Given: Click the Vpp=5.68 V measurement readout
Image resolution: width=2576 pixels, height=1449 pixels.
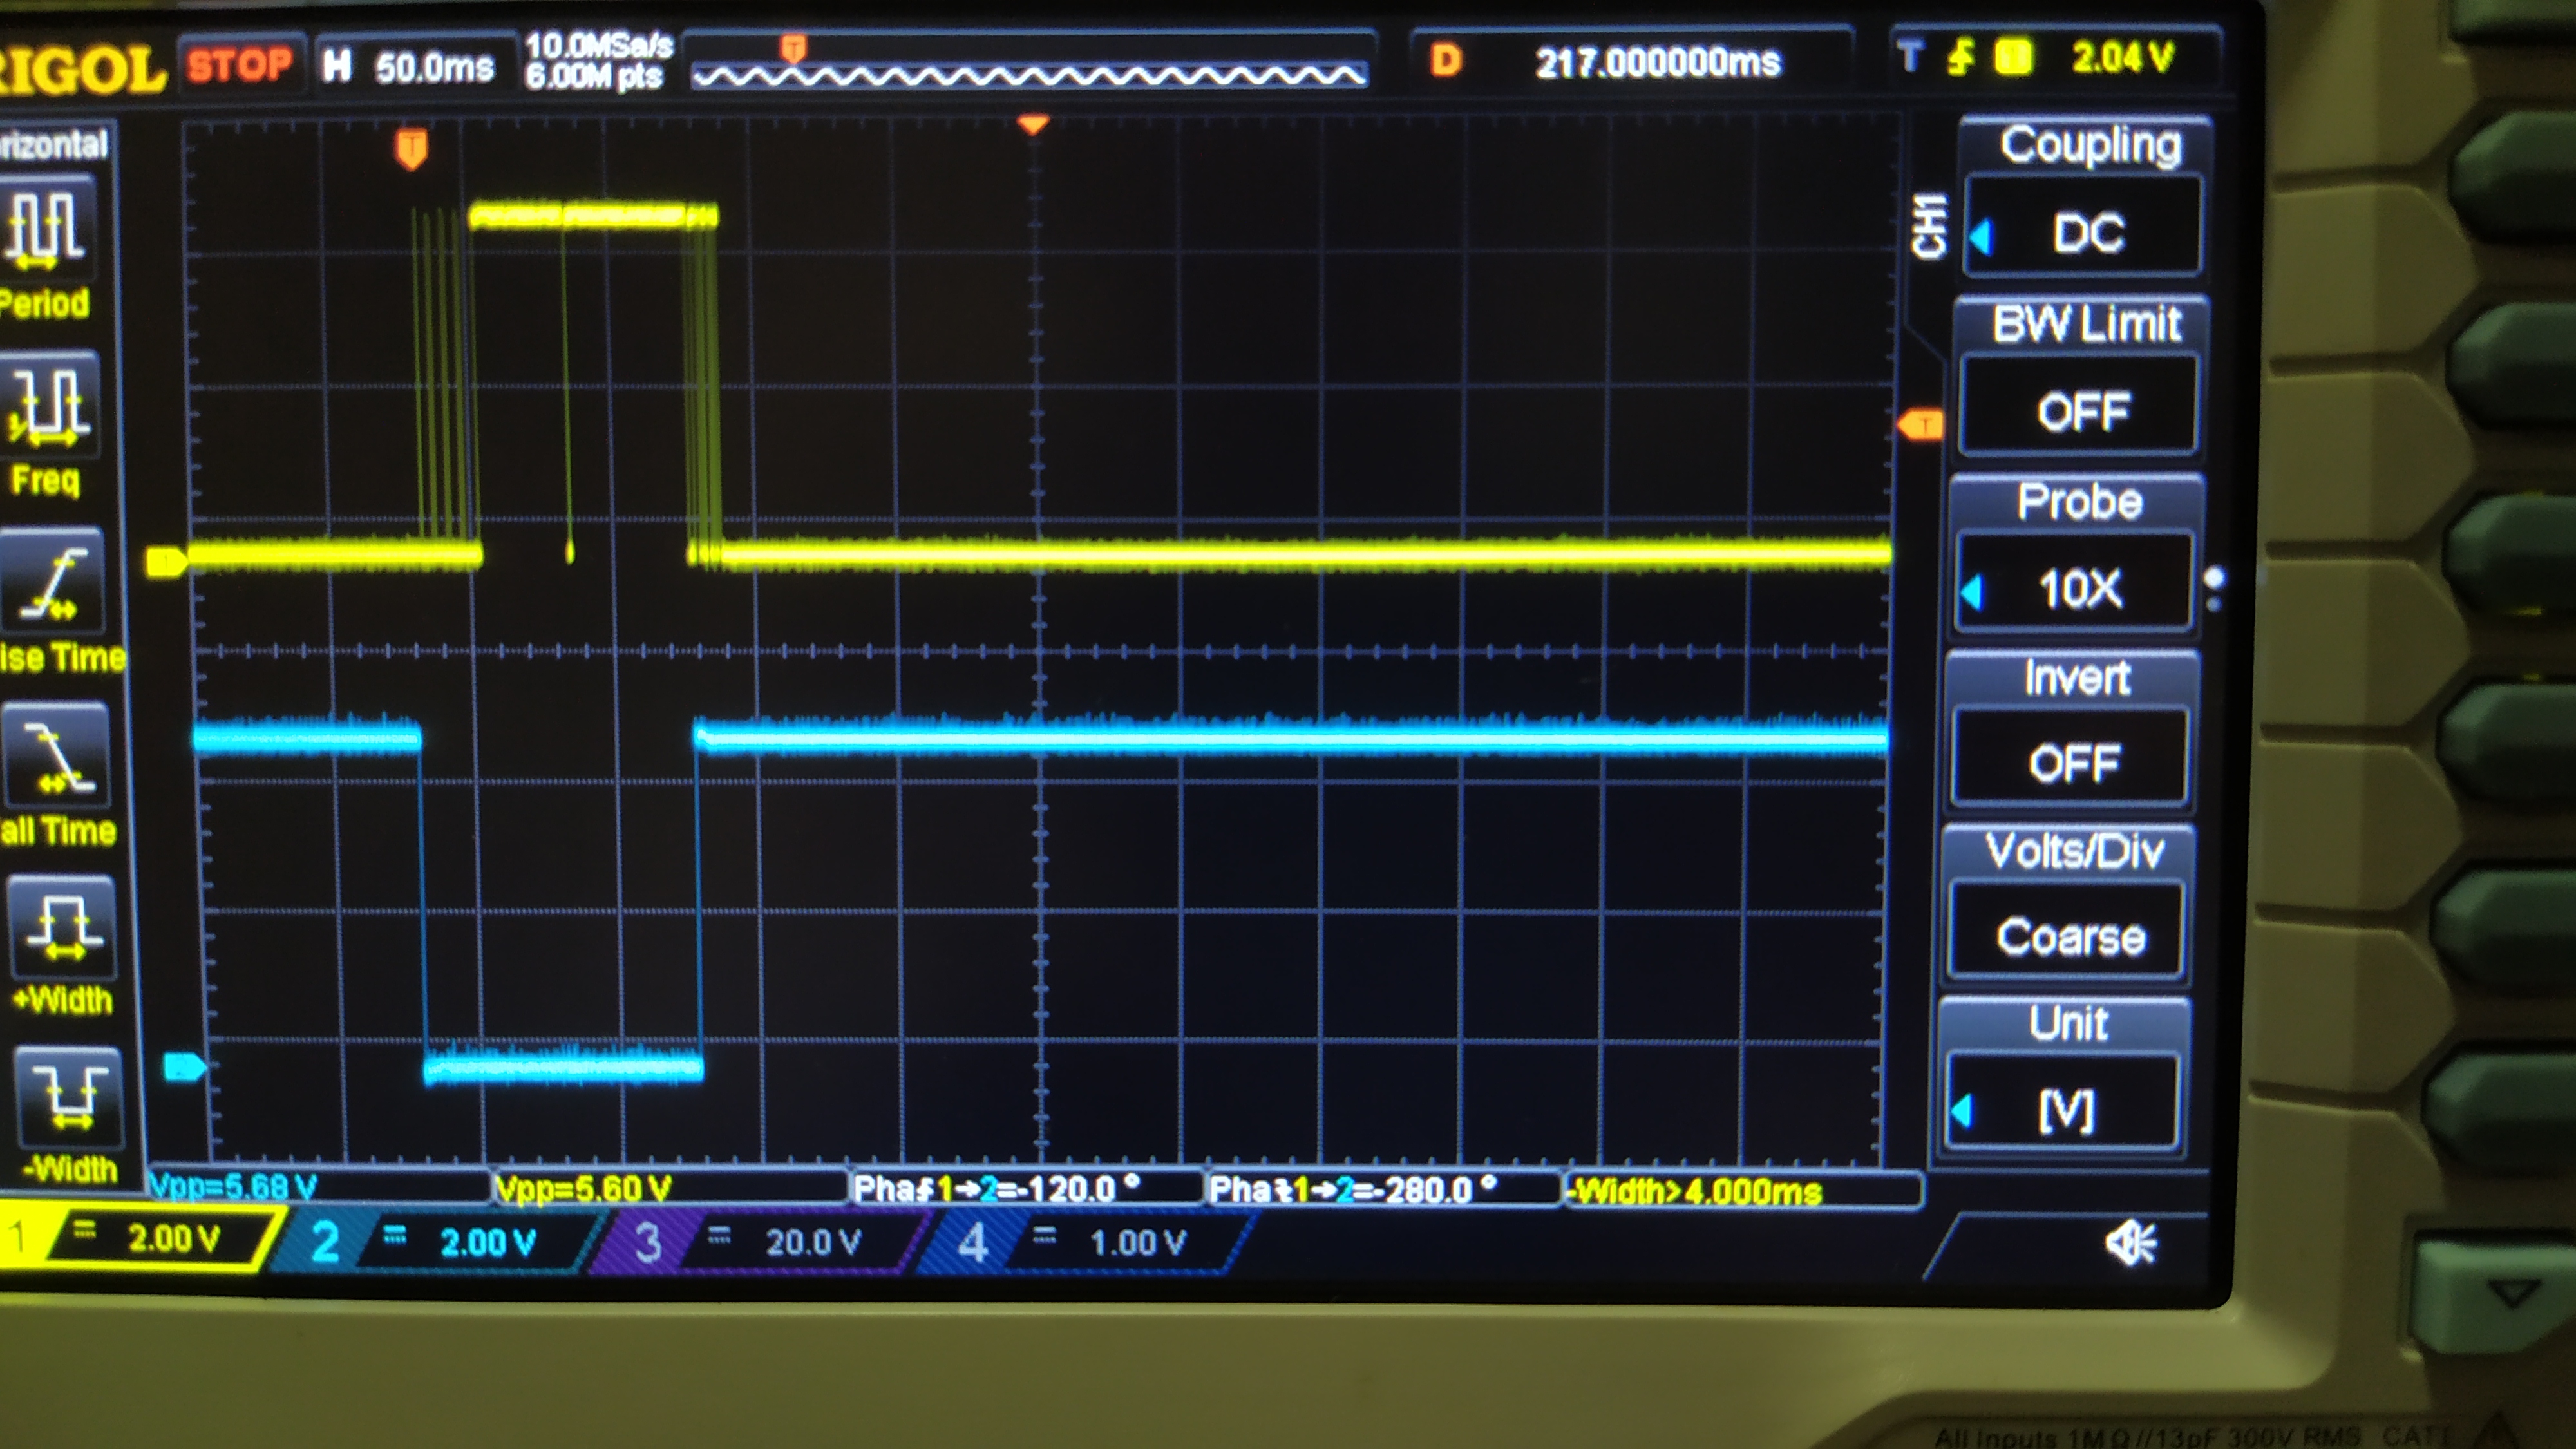Looking at the screenshot, I should pos(233,1186).
